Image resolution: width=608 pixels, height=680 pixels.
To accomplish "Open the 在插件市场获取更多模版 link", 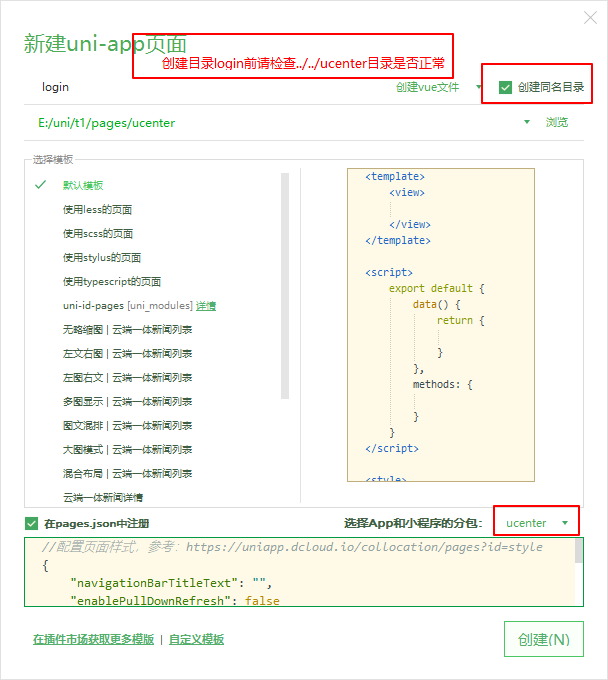I will [93, 640].
